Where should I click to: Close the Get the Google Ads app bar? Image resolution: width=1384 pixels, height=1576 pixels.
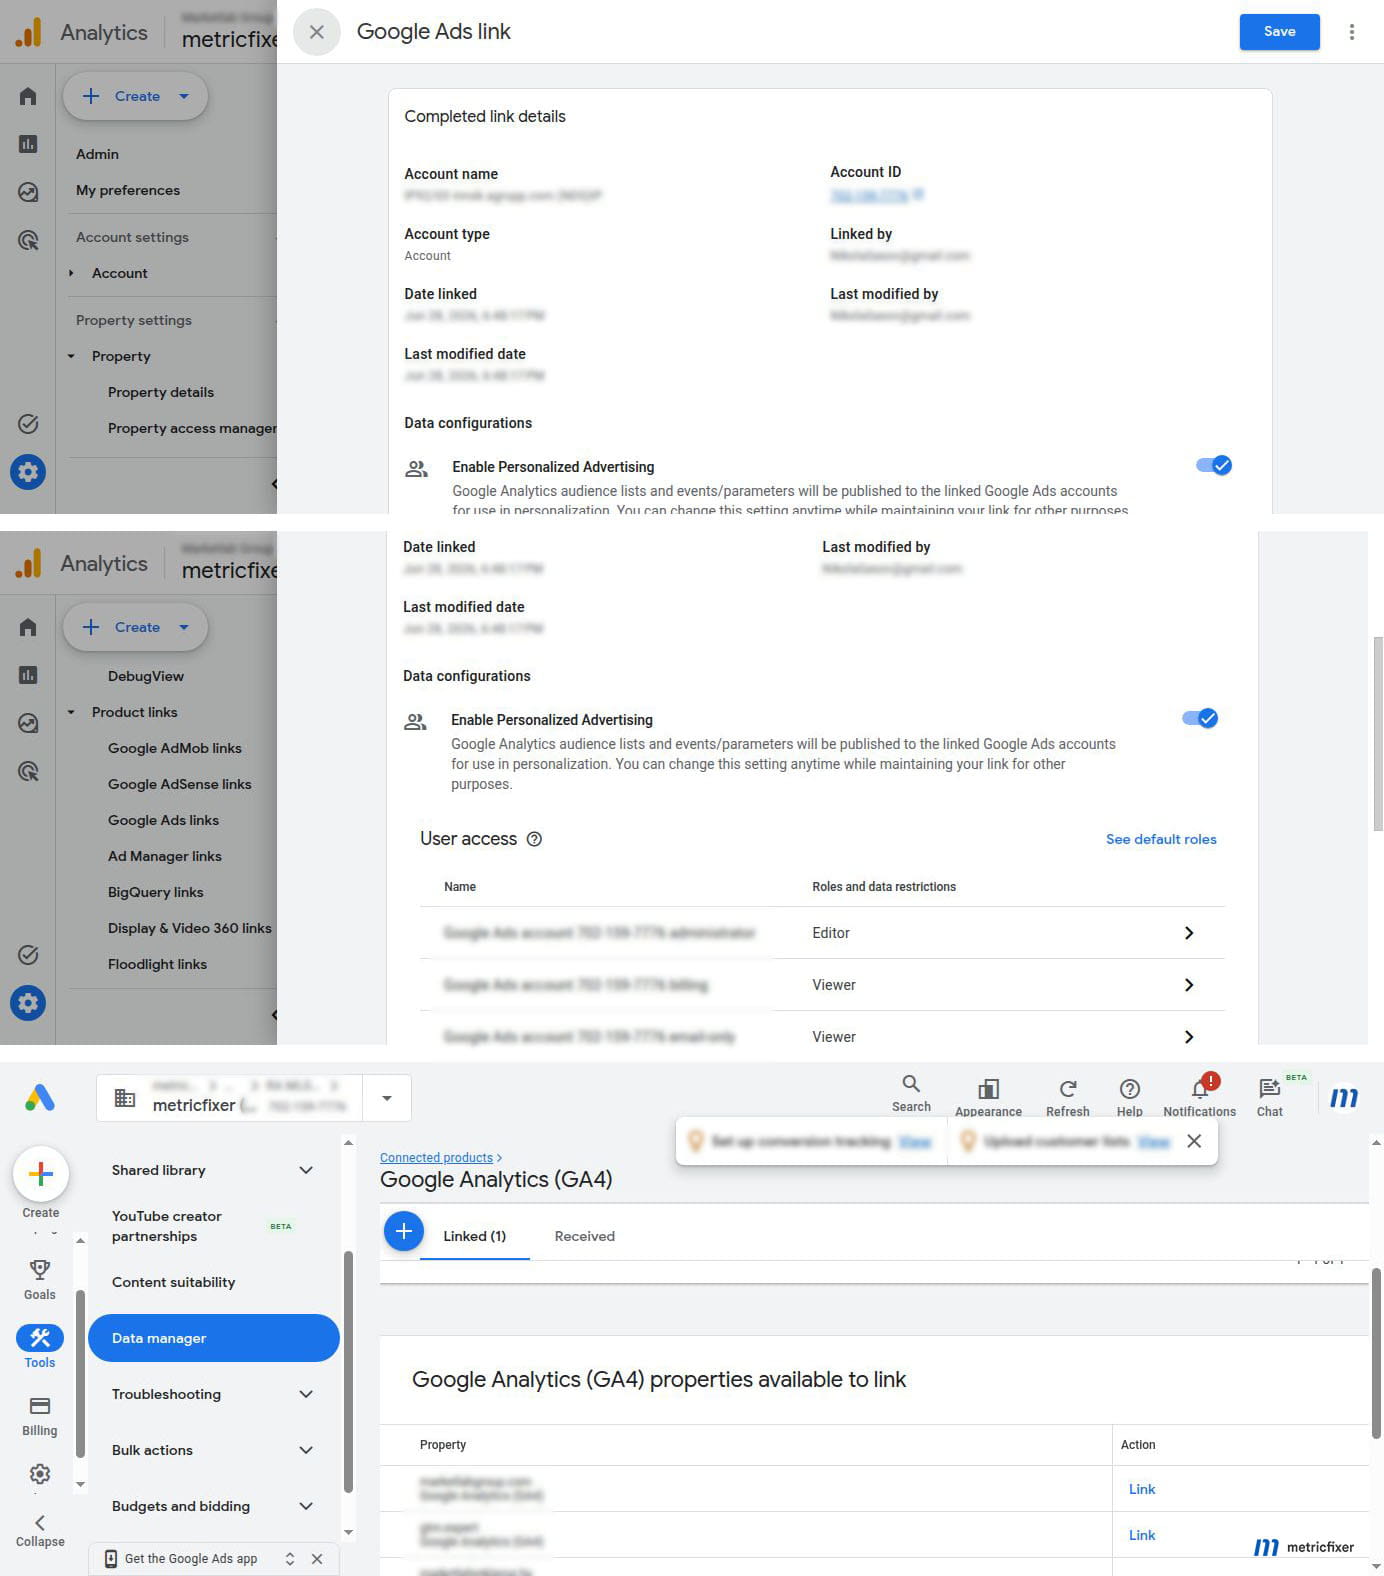coord(317,1559)
